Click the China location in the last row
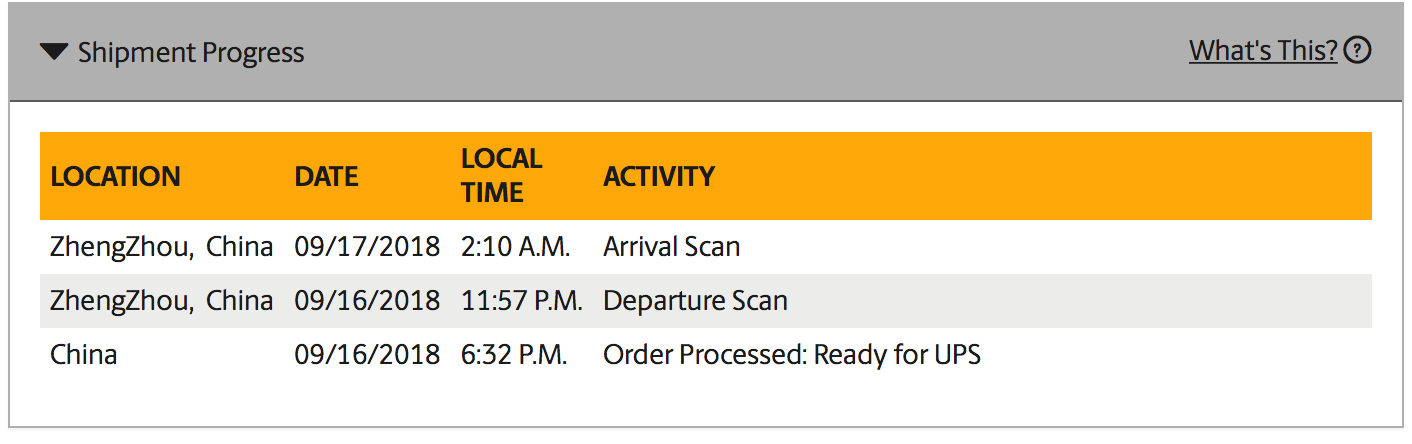Screen dimensions: 1412x444 [x=84, y=355]
